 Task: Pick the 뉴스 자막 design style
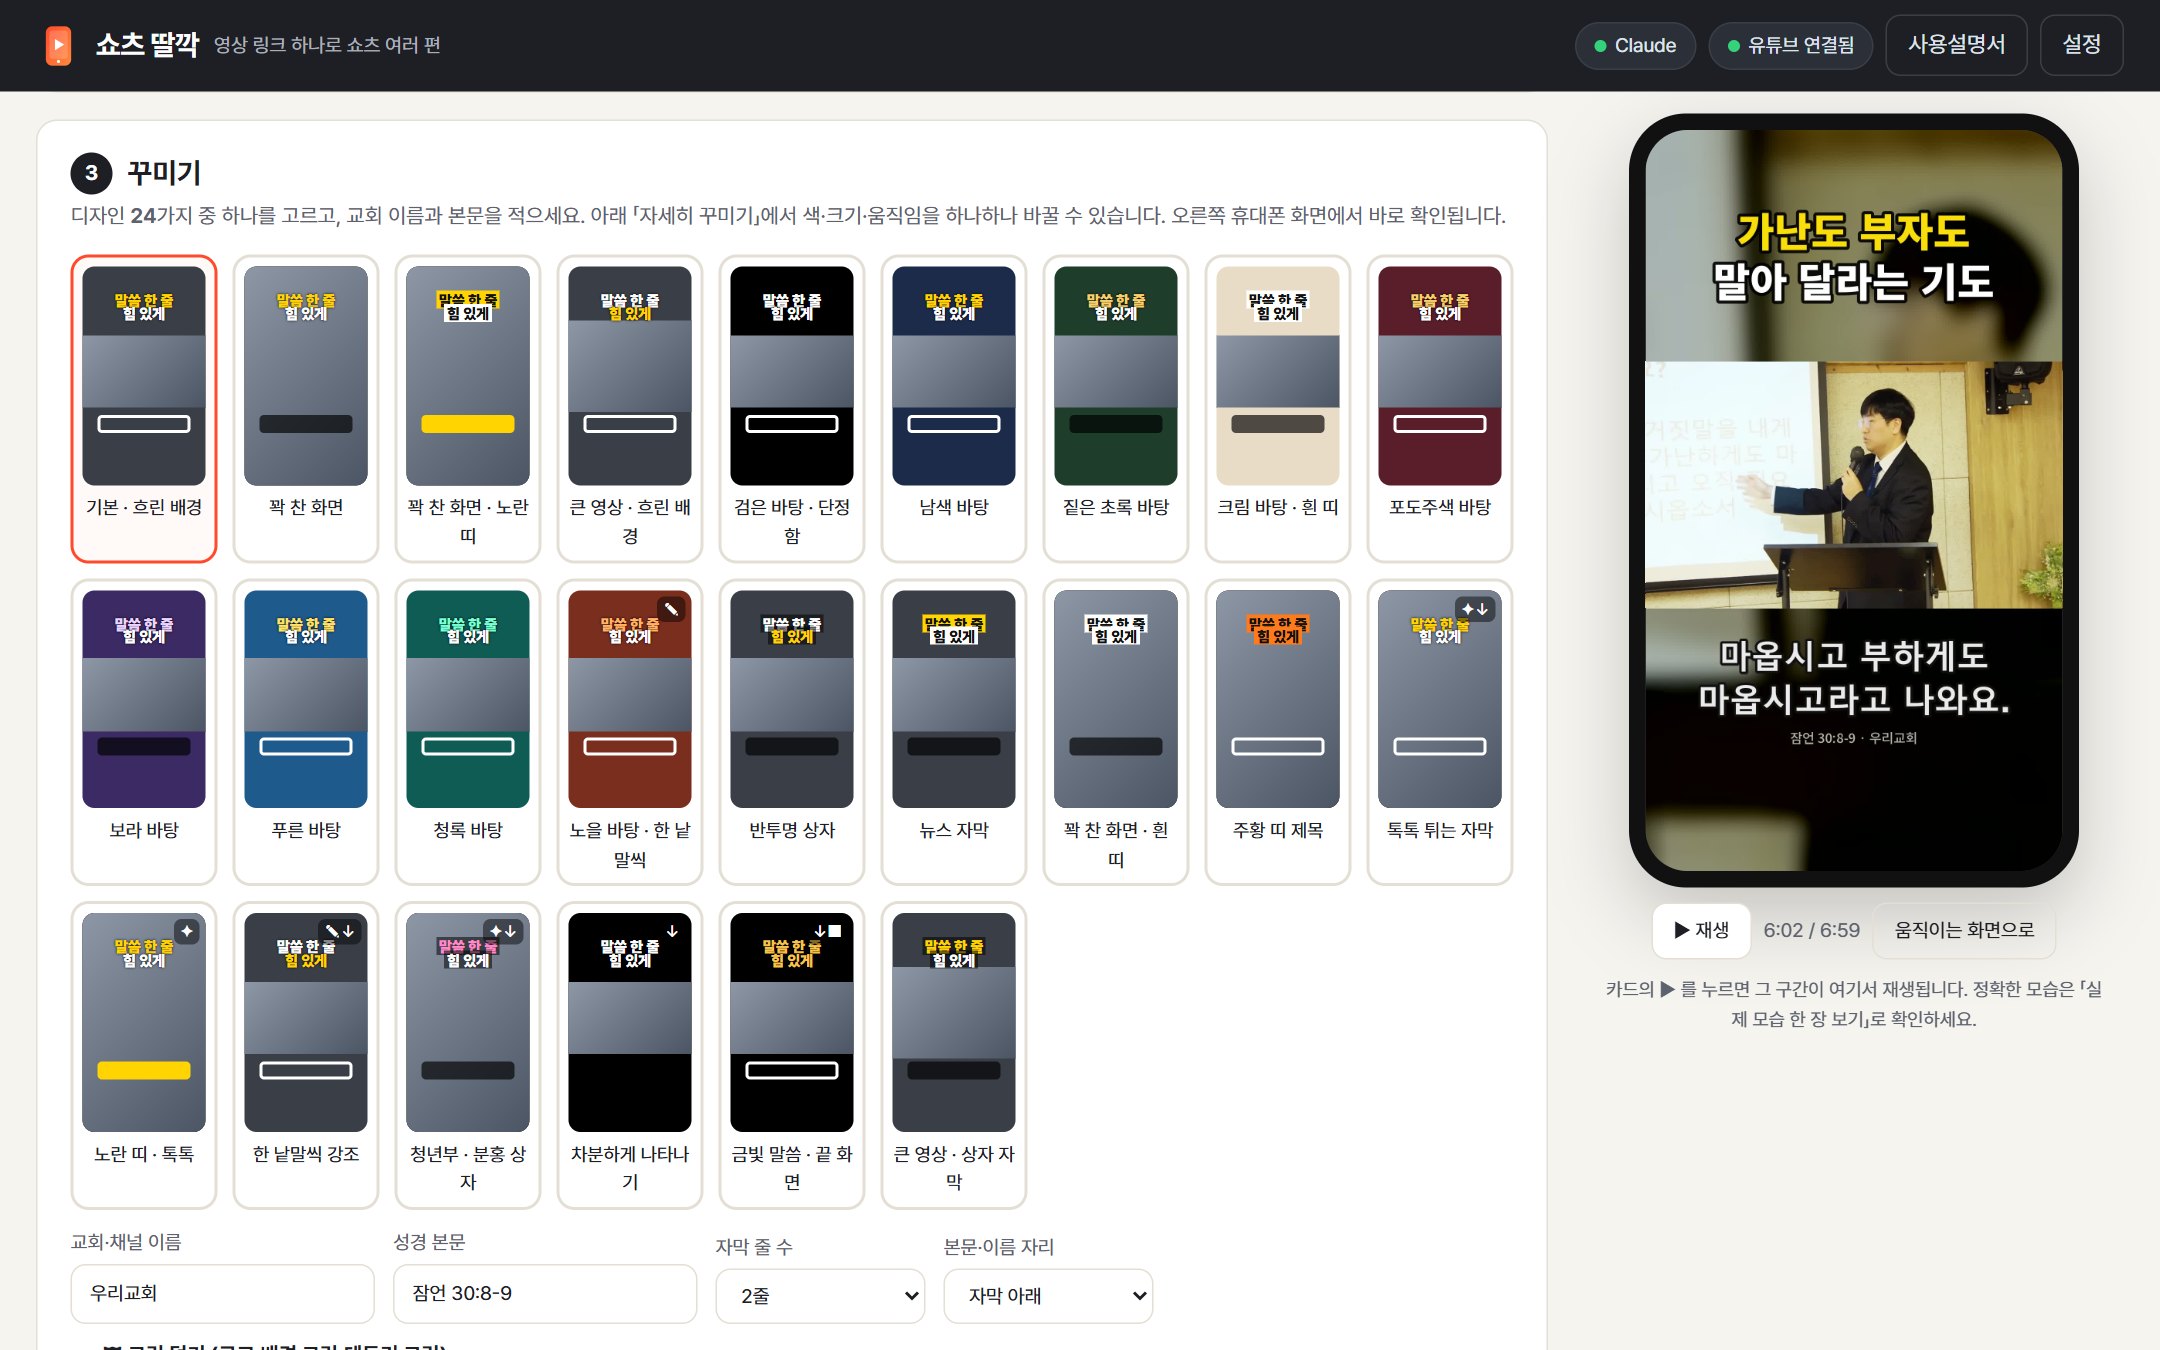point(954,732)
